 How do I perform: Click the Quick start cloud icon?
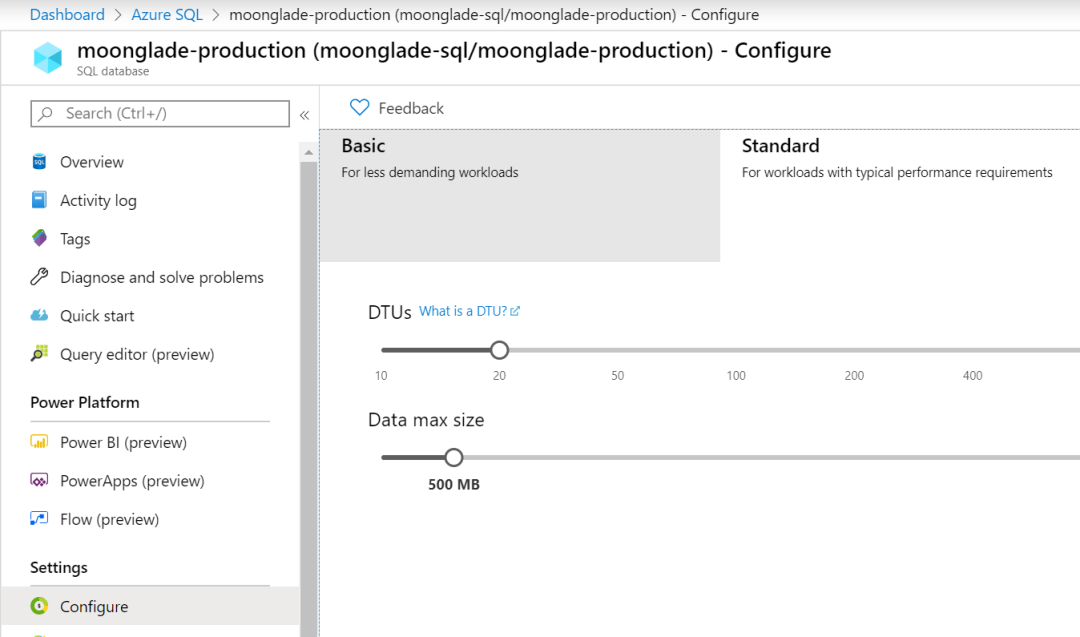[40, 316]
